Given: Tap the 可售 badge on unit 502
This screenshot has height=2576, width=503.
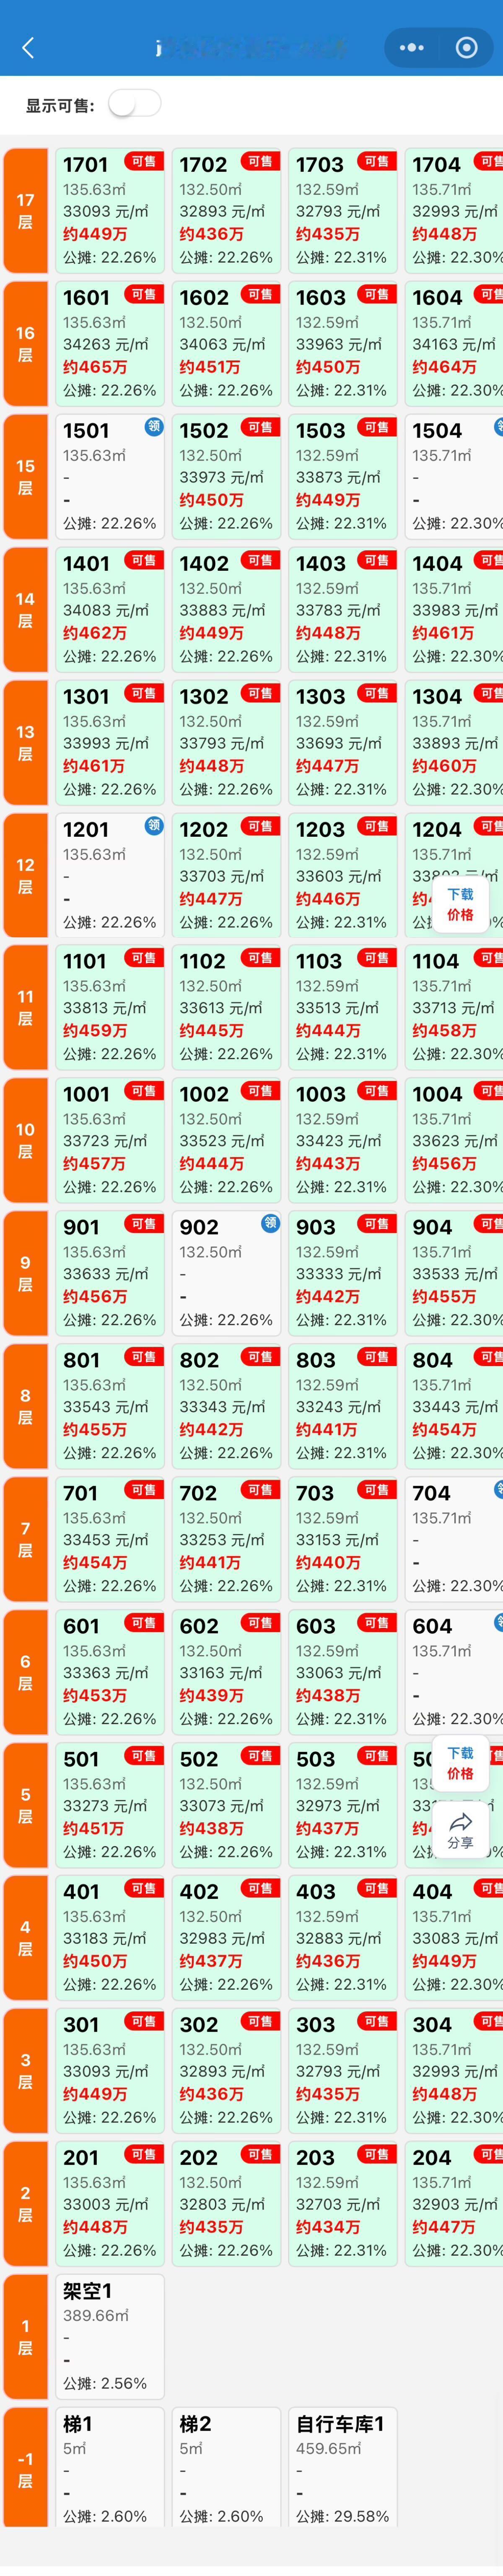Looking at the screenshot, I should pyautogui.click(x=260, y=1756).
